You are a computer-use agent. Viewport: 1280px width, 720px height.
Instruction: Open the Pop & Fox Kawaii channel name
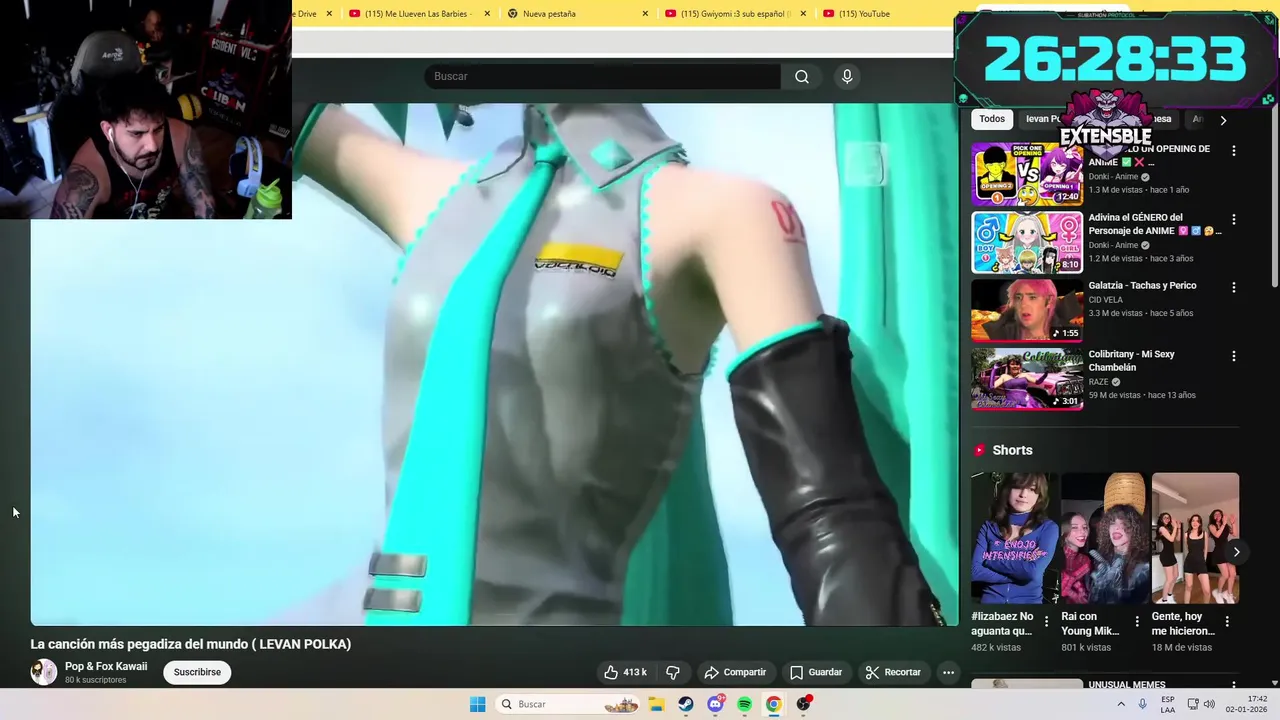click(106, 666)
